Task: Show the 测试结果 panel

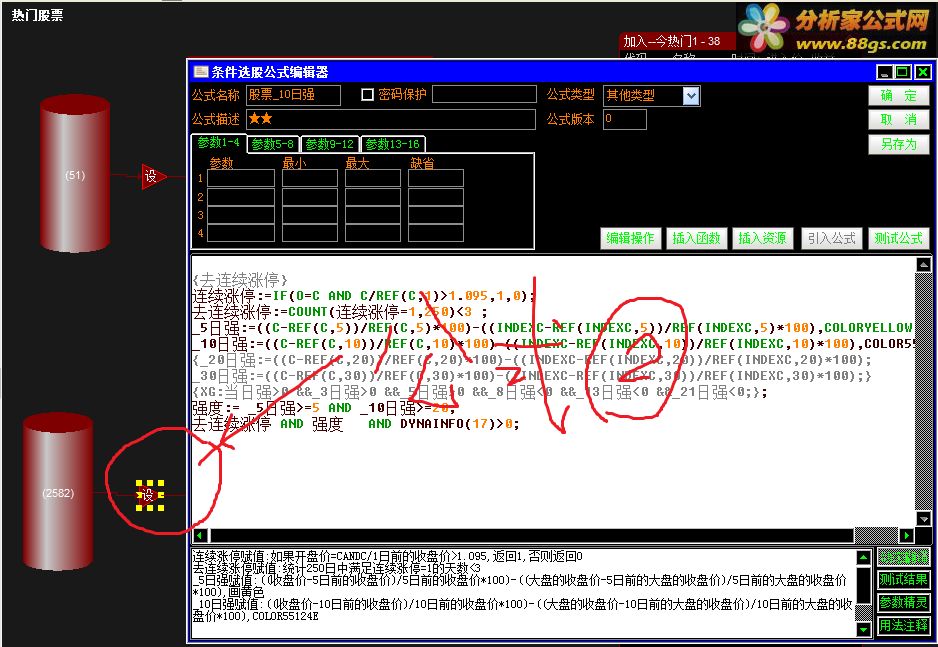Action: point(903,579)
